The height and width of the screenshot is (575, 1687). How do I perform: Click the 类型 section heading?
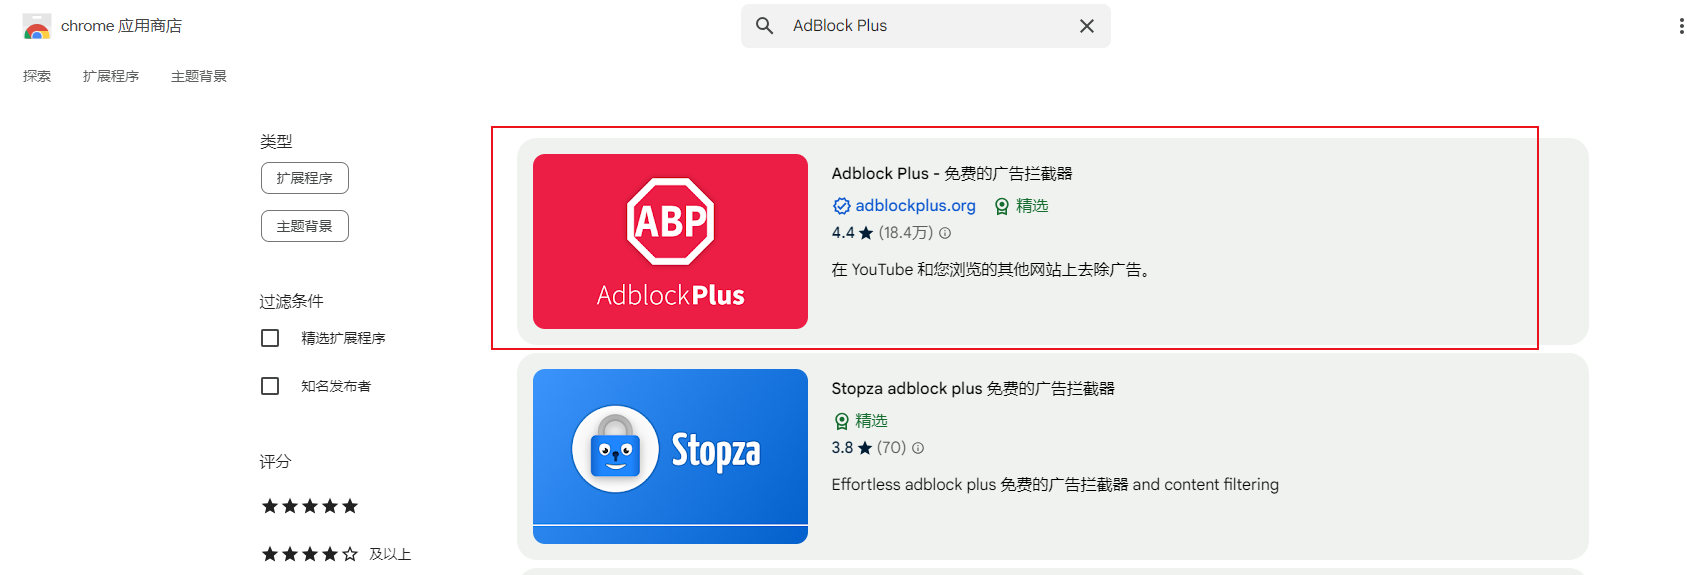[x=276, y=141]
